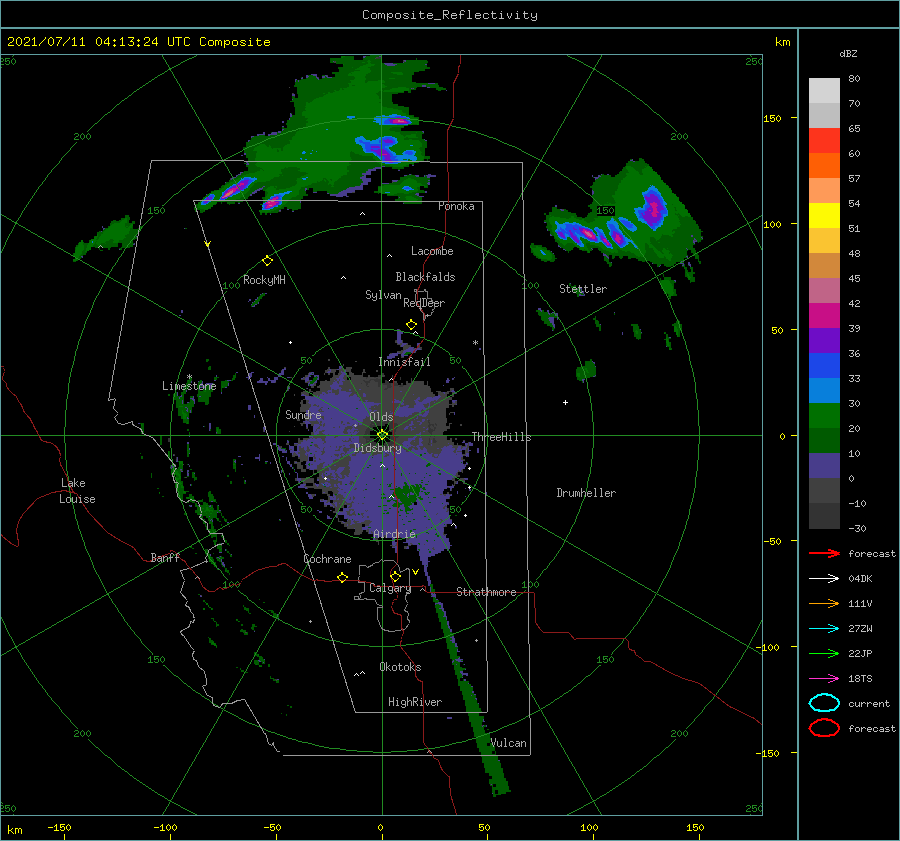The height and width of the screenshot is (841, 900).
Task: Click the green 22JP arrow in the legend
Action: [x=824, y=653]
